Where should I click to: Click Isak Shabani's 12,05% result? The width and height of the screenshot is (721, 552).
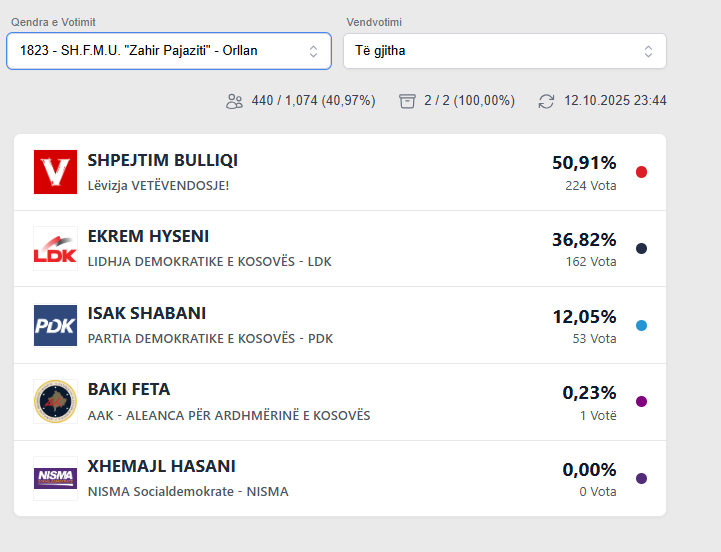(x=584, y=317)
